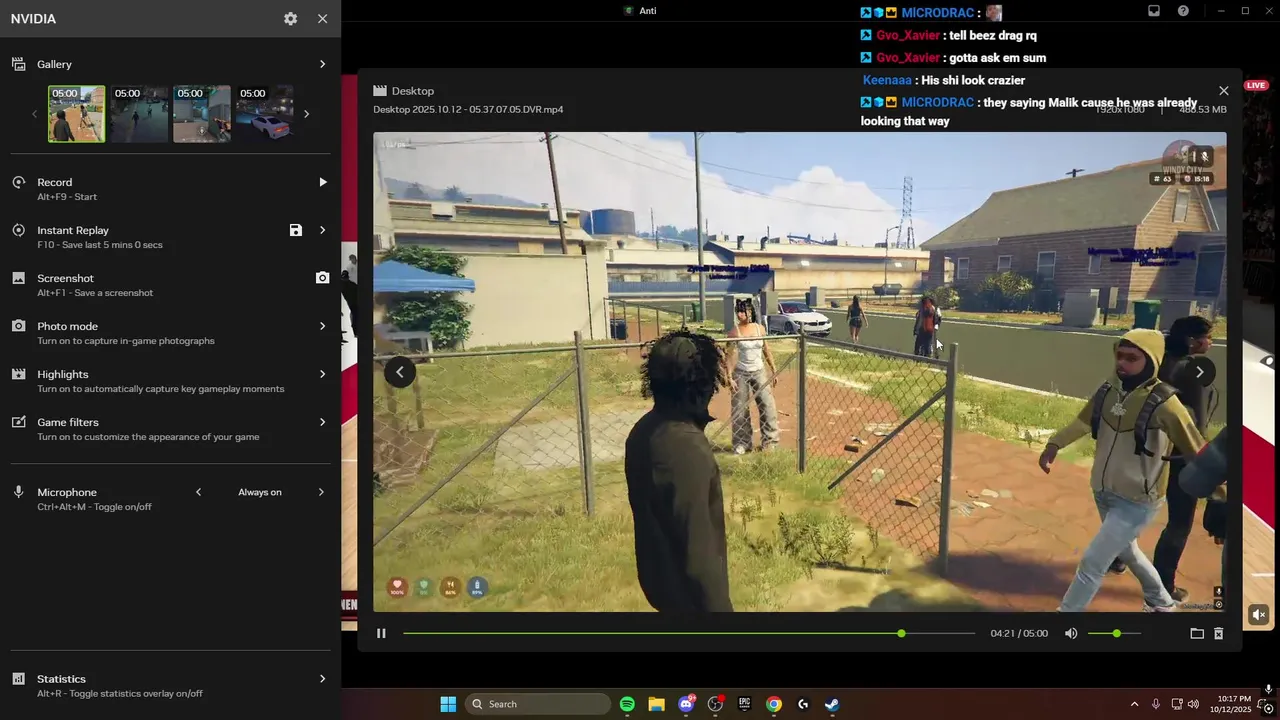Show previous gallery thumbnails arrow

34,114
